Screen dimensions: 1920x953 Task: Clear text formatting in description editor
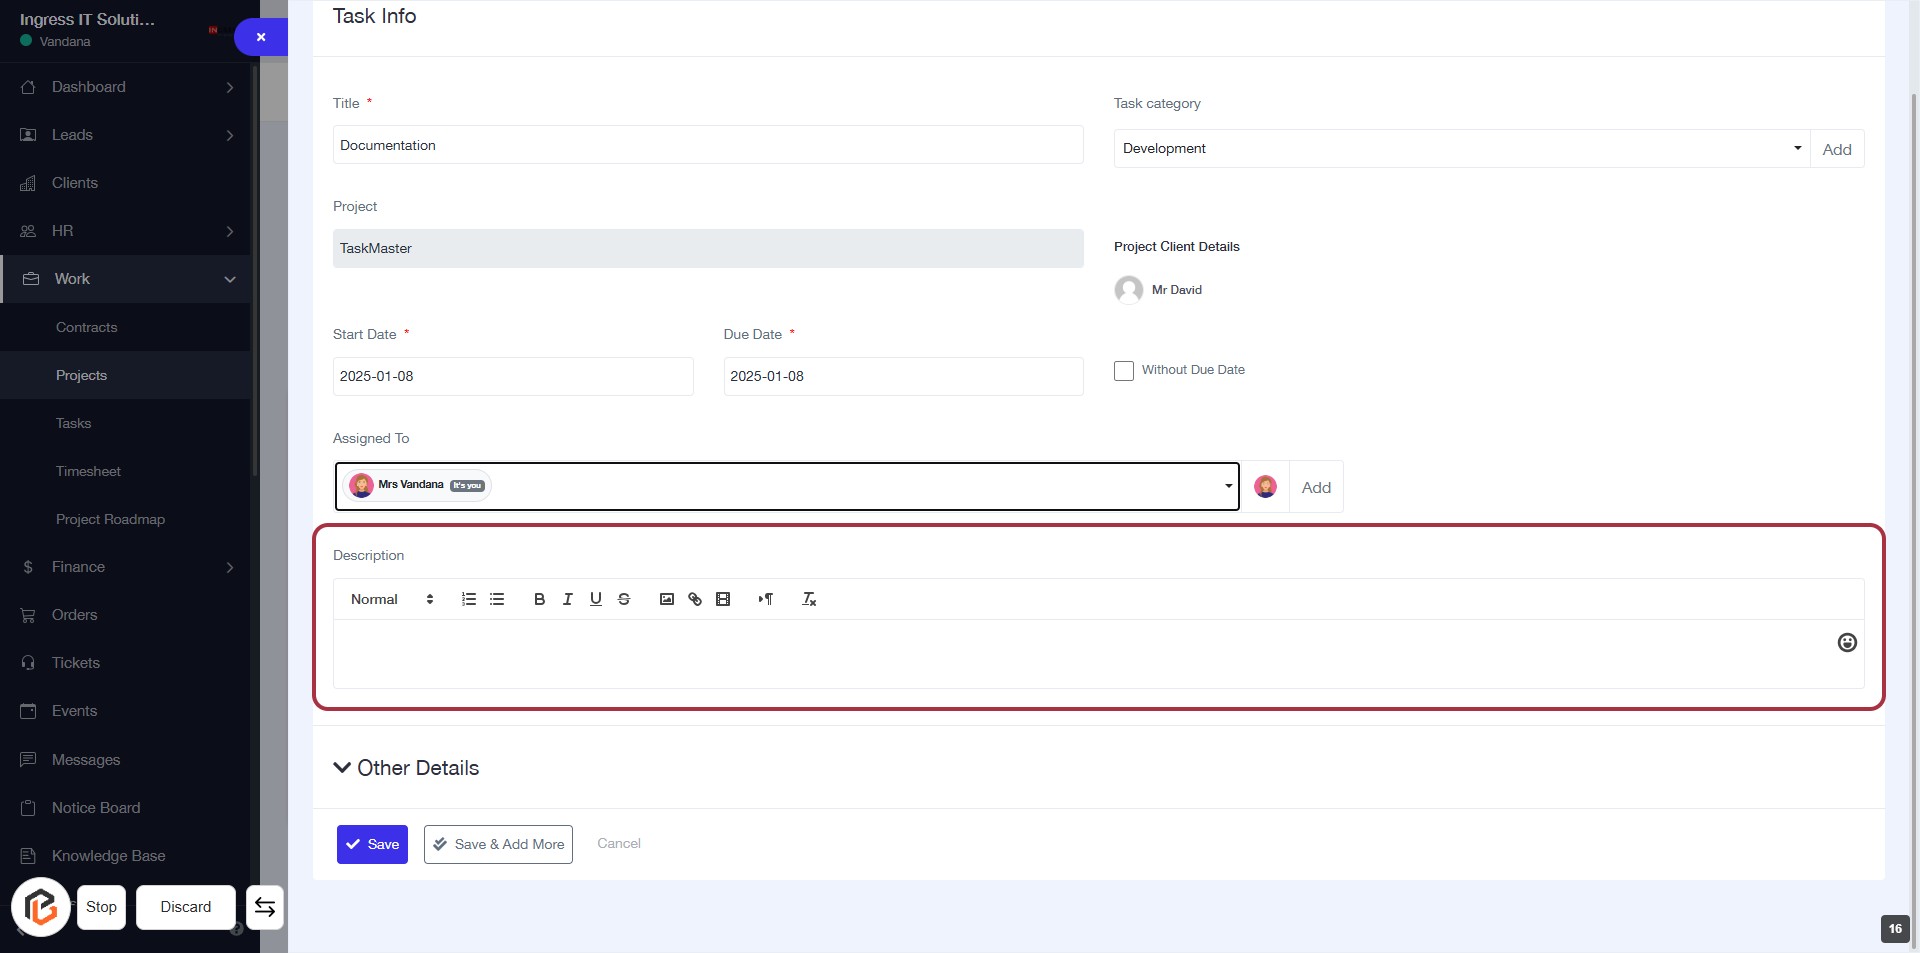tap(809, 599)
